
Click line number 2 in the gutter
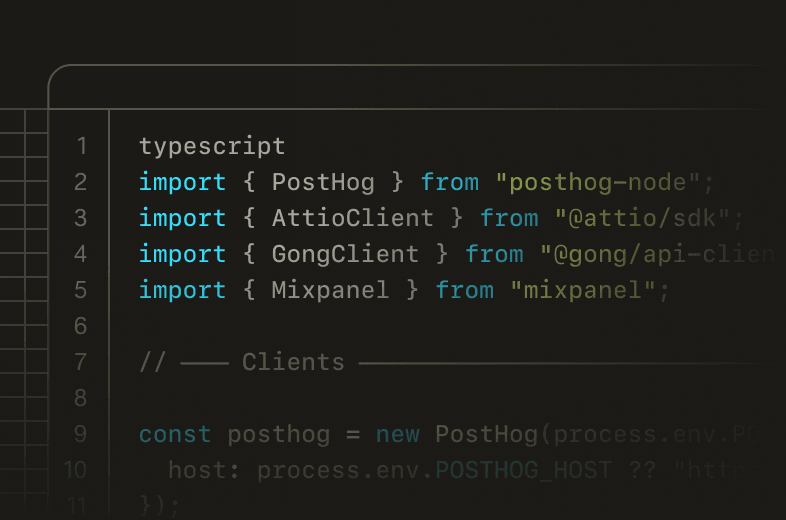[x=81, y=183]
